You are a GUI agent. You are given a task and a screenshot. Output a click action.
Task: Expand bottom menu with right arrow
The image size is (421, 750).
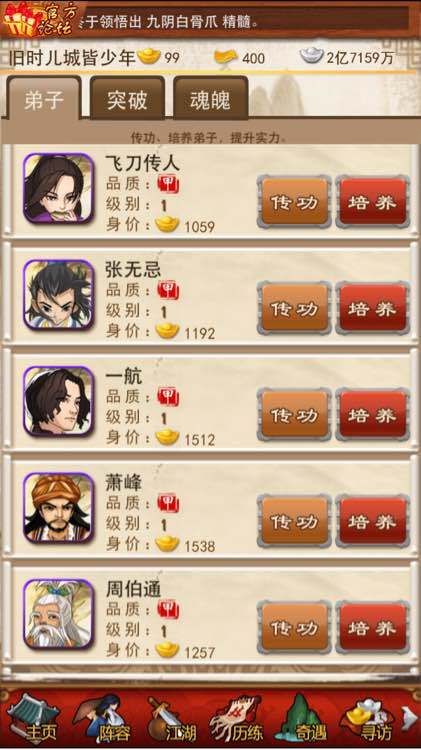tap(410, 719)
